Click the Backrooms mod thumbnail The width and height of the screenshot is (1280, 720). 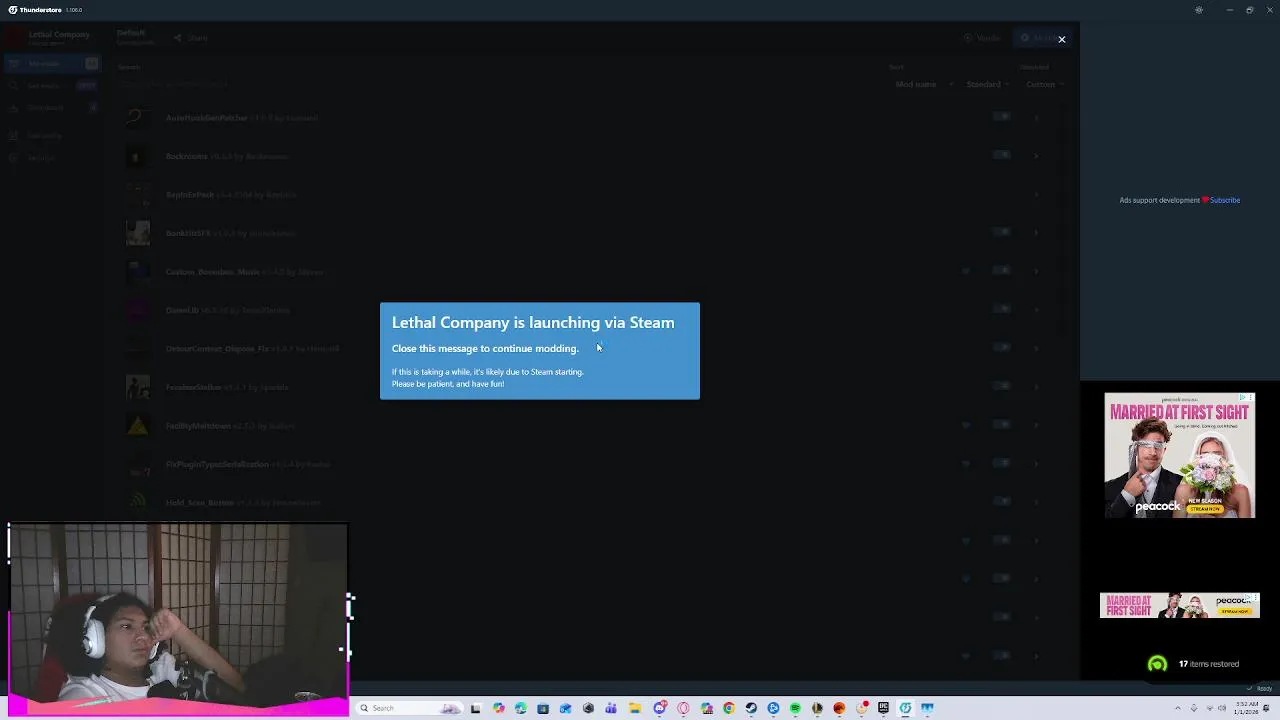click(x=138, y=156)
